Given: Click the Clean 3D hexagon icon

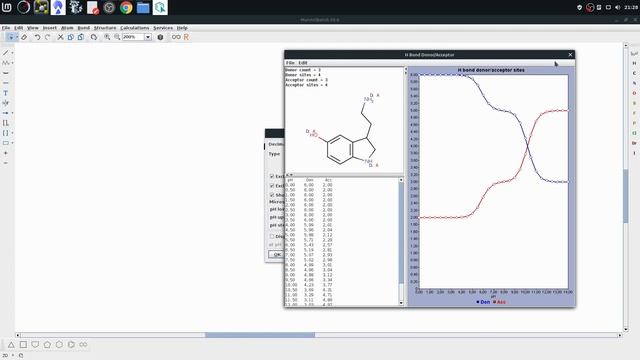Looking at the screenshot, I should pos(160,37).
